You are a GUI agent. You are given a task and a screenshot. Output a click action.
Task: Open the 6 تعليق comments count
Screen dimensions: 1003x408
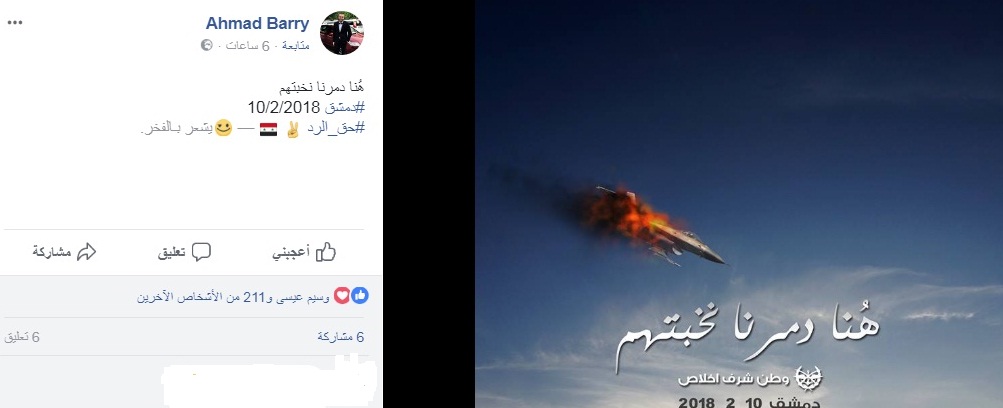(x=22, y=337)
